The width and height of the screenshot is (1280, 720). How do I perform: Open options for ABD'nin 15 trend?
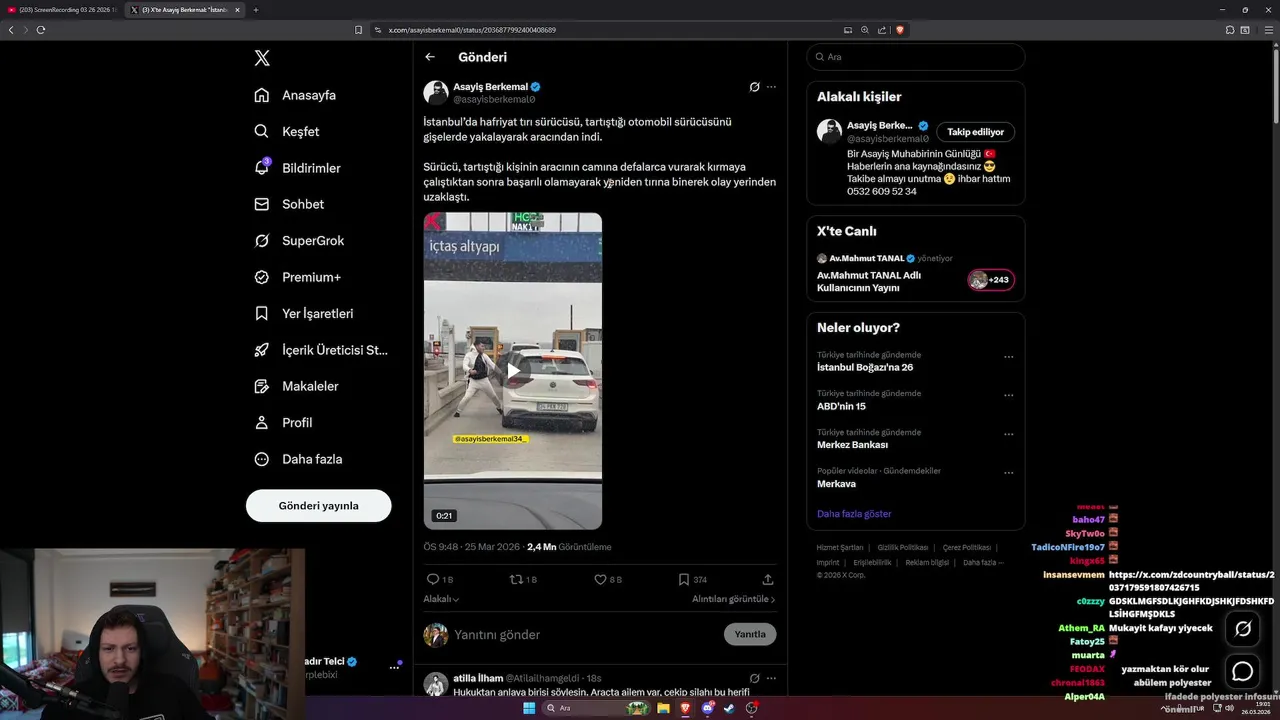coord(1008,396)
